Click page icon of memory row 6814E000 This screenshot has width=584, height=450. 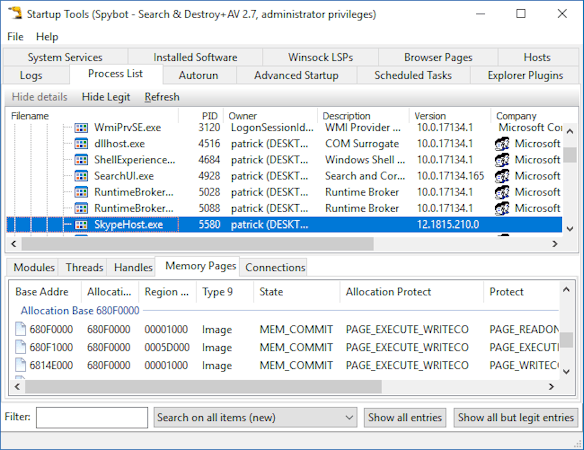click(20, 365)
